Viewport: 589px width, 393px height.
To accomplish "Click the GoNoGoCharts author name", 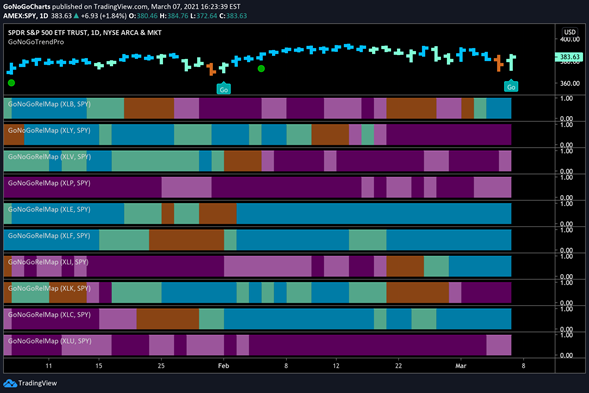I will [x=27, y=6].
